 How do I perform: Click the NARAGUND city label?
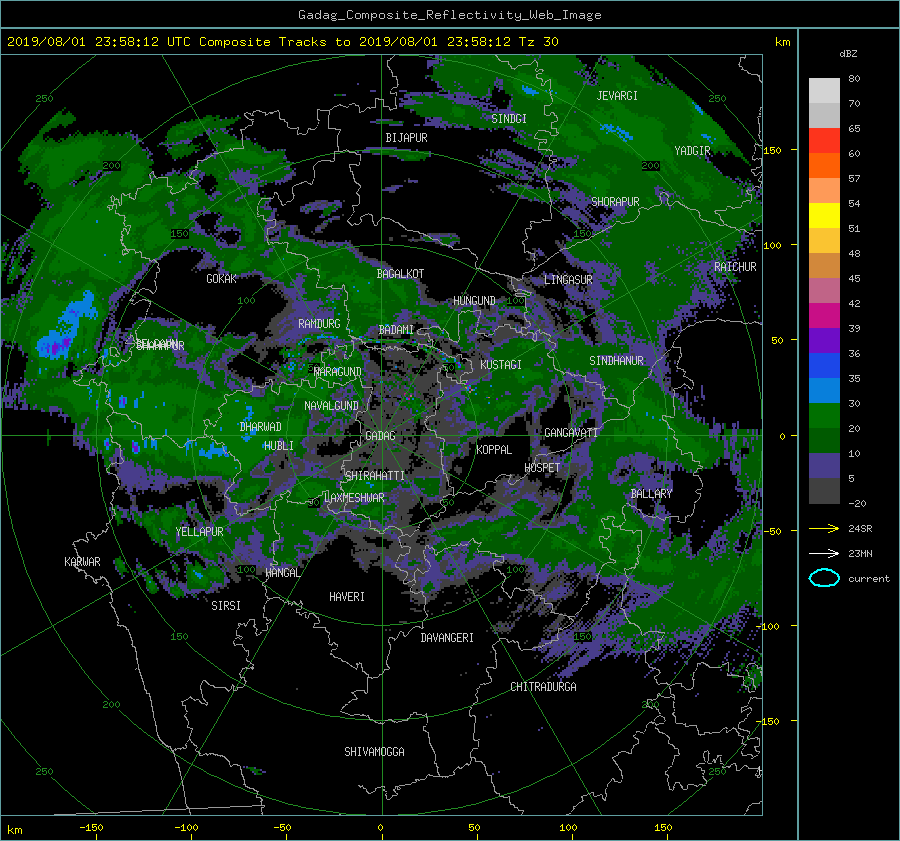pos(338,372)
